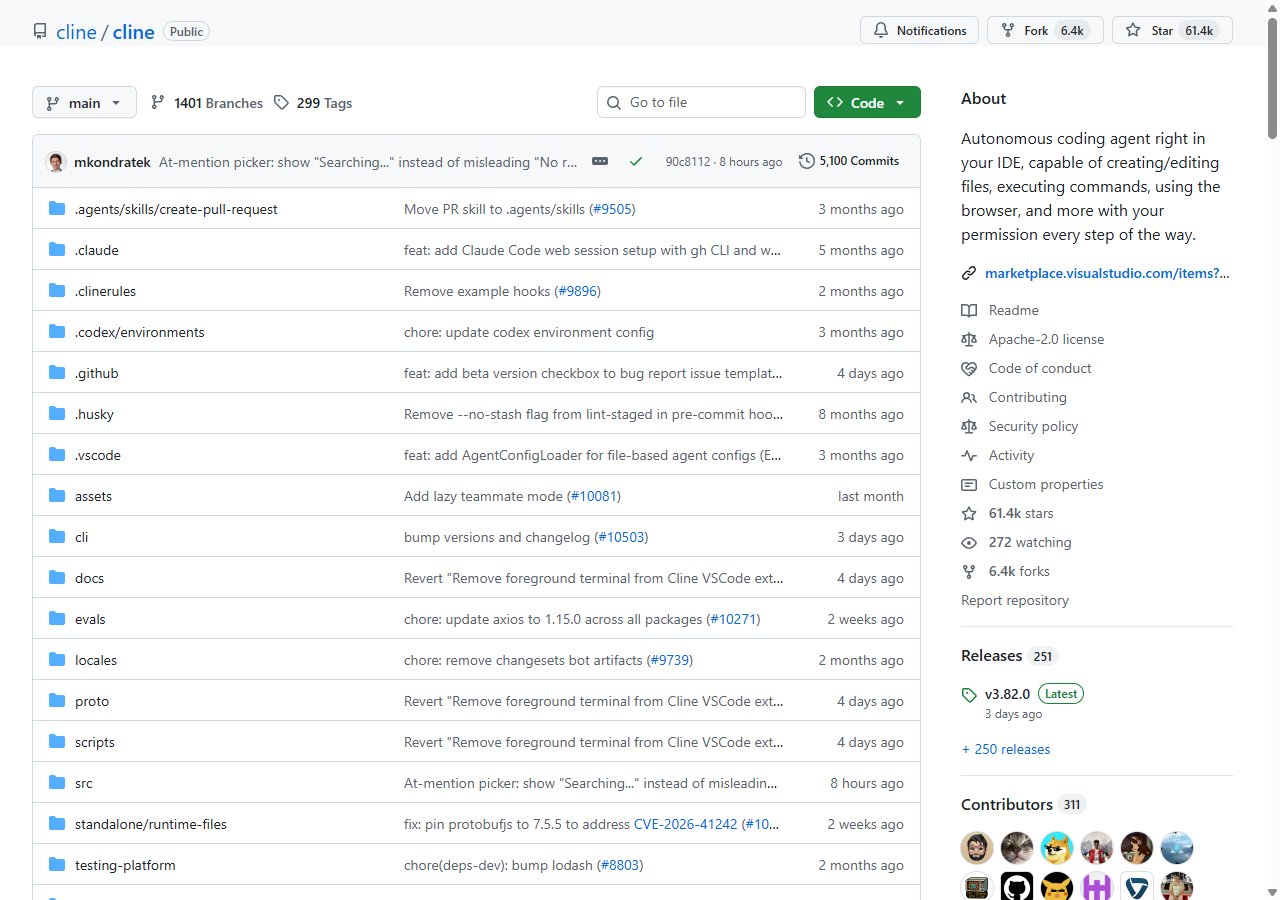Open 5,100 Commits history link
Viewport: 1280px width, 900px height.
click(x=849, y=161)
